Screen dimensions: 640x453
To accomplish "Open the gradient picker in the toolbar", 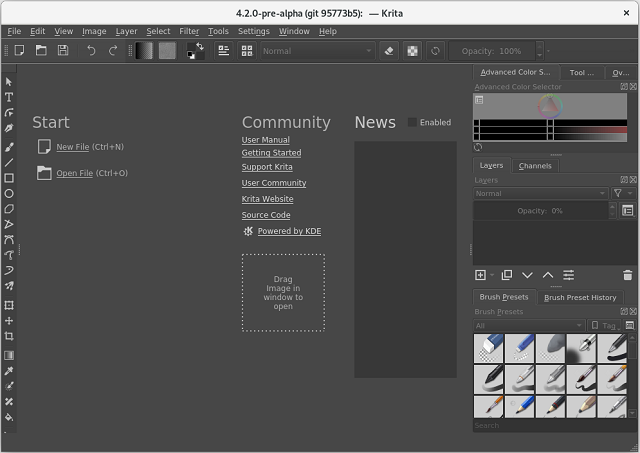I will point(144,51).
